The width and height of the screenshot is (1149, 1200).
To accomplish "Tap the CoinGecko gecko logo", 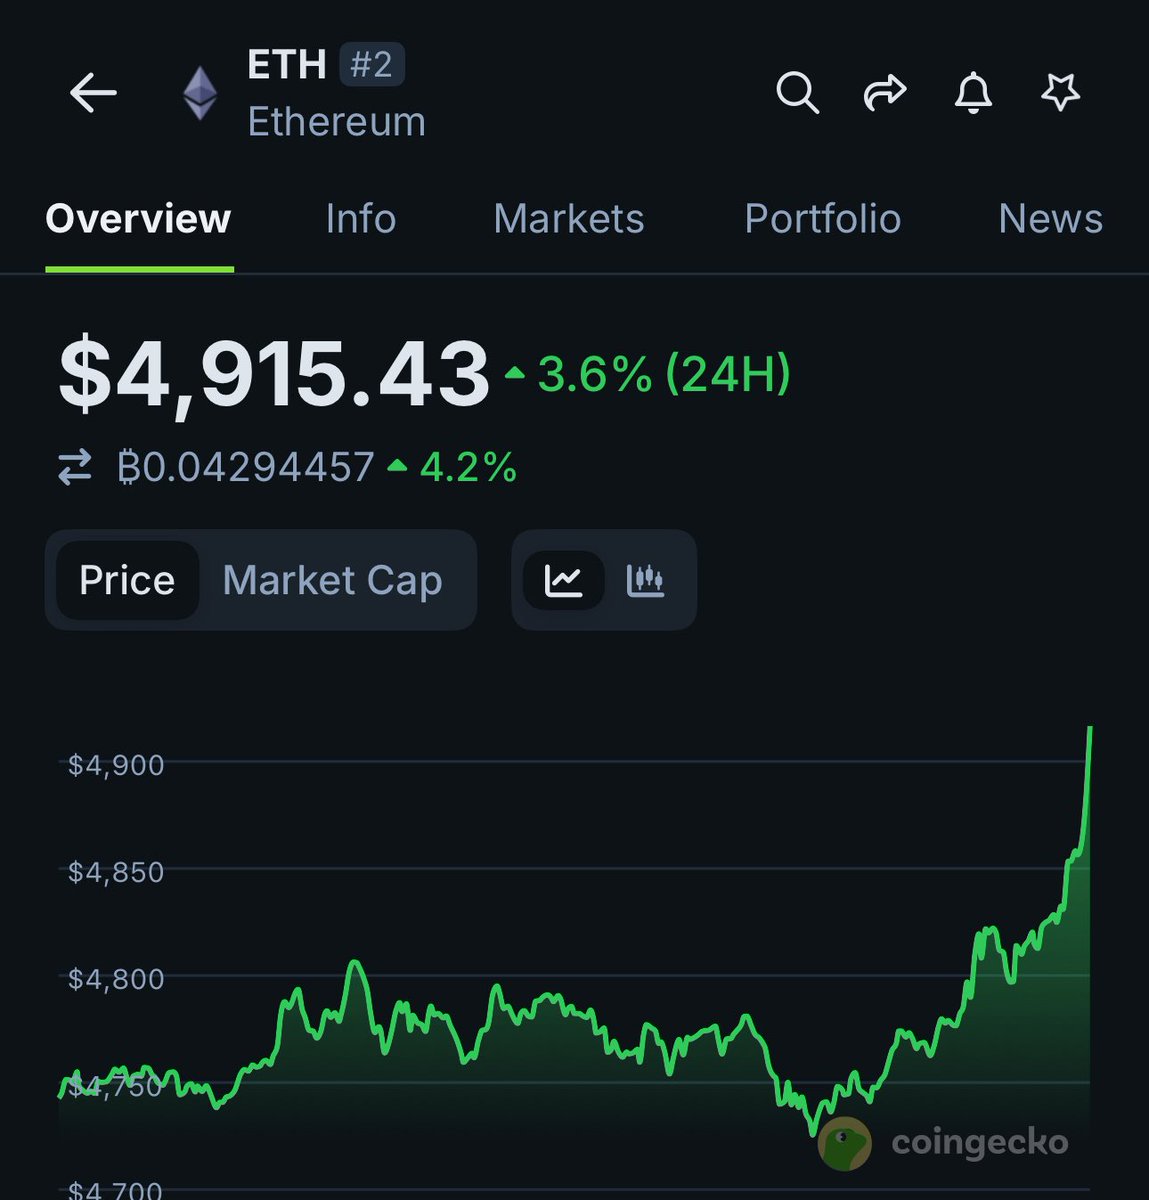I will tap(844, 1143).
